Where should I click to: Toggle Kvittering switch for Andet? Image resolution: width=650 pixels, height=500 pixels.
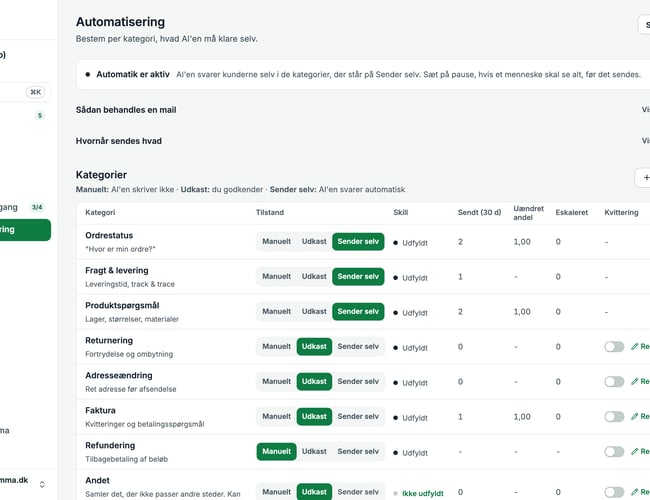pyautogui.click(x=614, y=492)
